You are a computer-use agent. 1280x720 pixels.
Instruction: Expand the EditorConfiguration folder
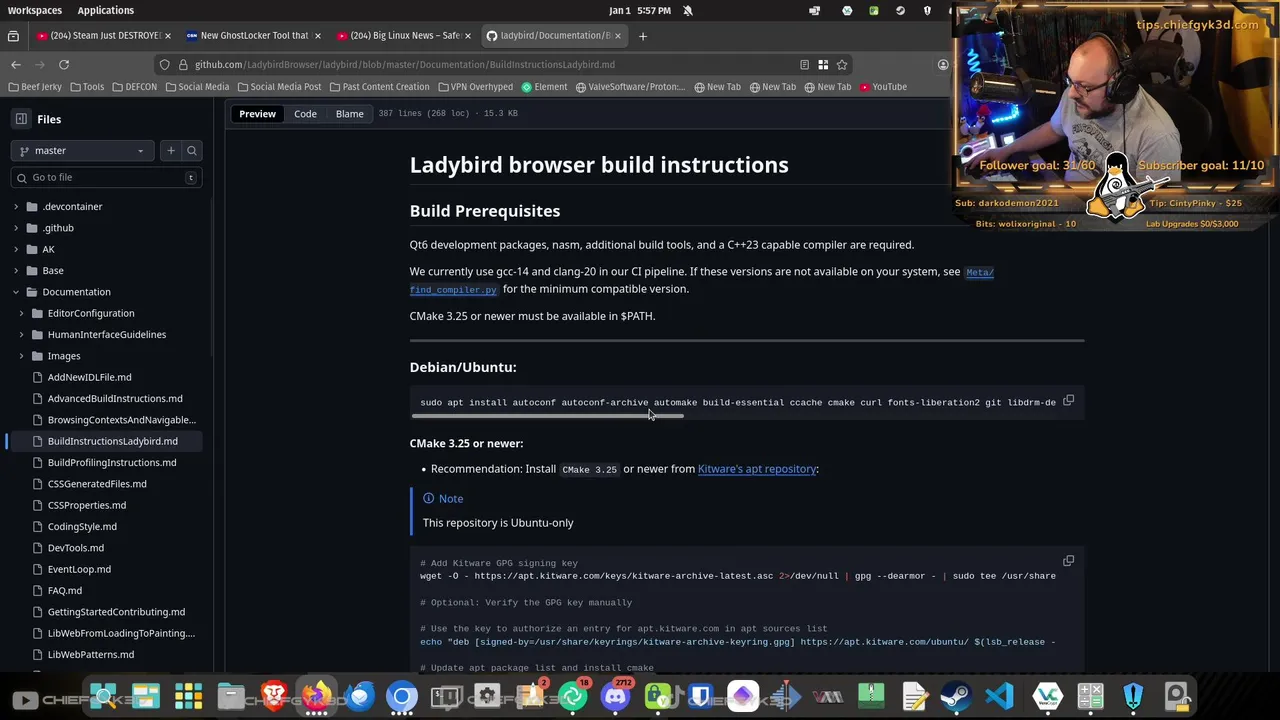(21, 313)
